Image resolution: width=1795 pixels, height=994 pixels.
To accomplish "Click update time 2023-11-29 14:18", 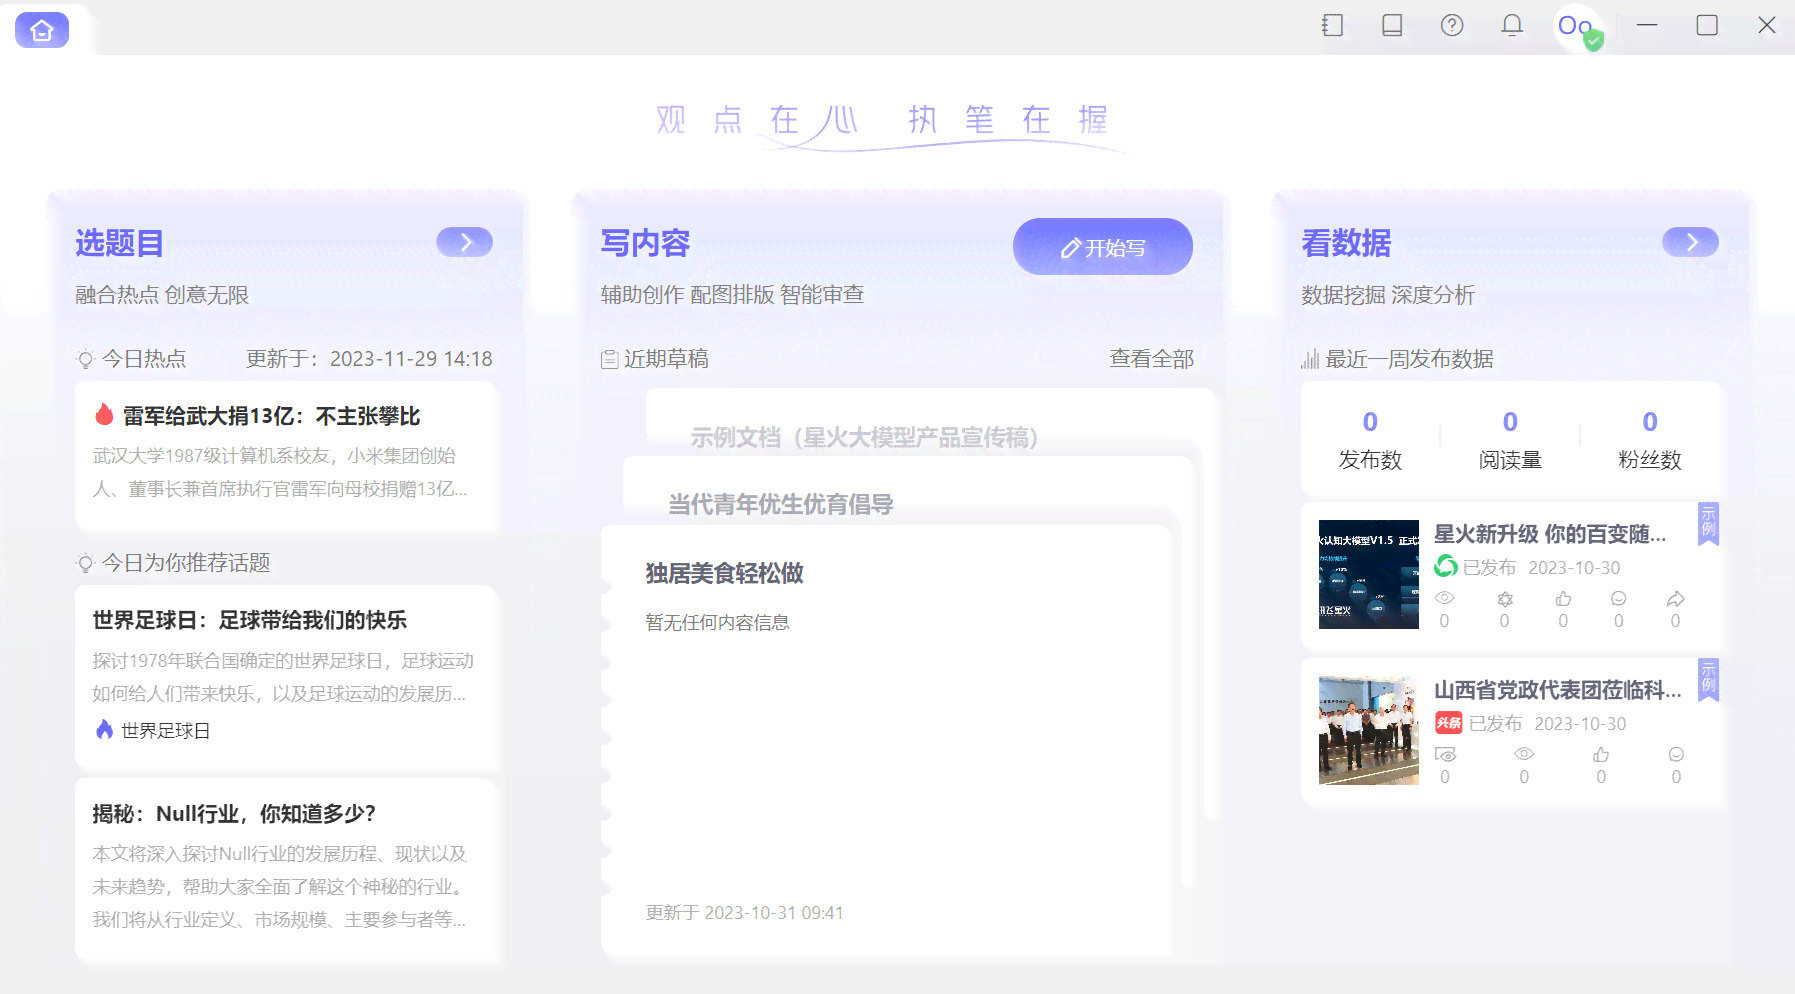I will (411, 359).
